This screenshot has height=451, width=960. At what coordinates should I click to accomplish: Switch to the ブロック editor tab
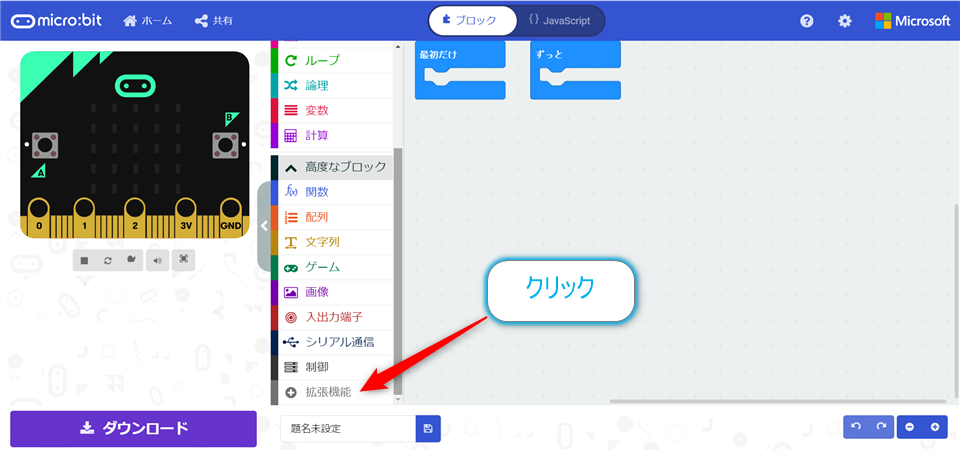coord(472,20)
